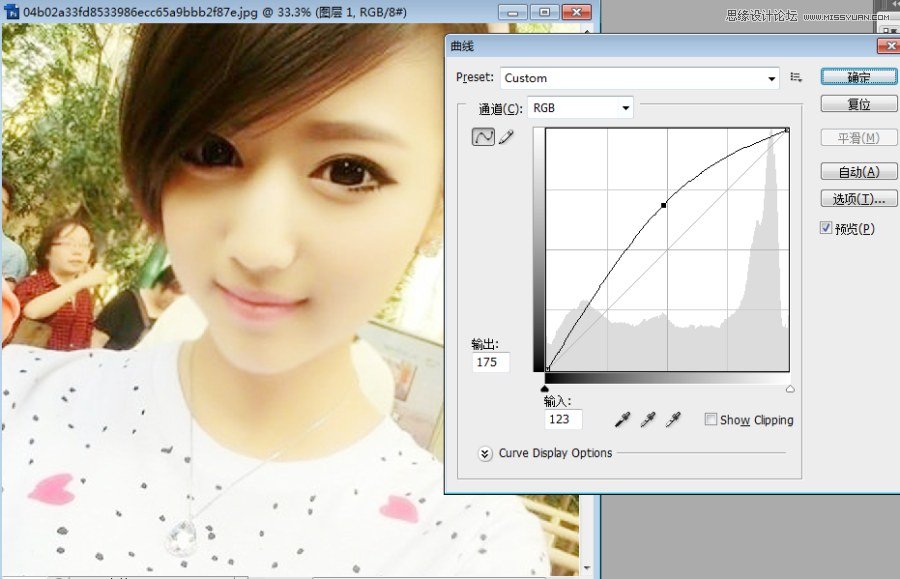Screen dimensions: 900x579
Task: Select the edit-points curve tool
Action: [x=483, y=138]
